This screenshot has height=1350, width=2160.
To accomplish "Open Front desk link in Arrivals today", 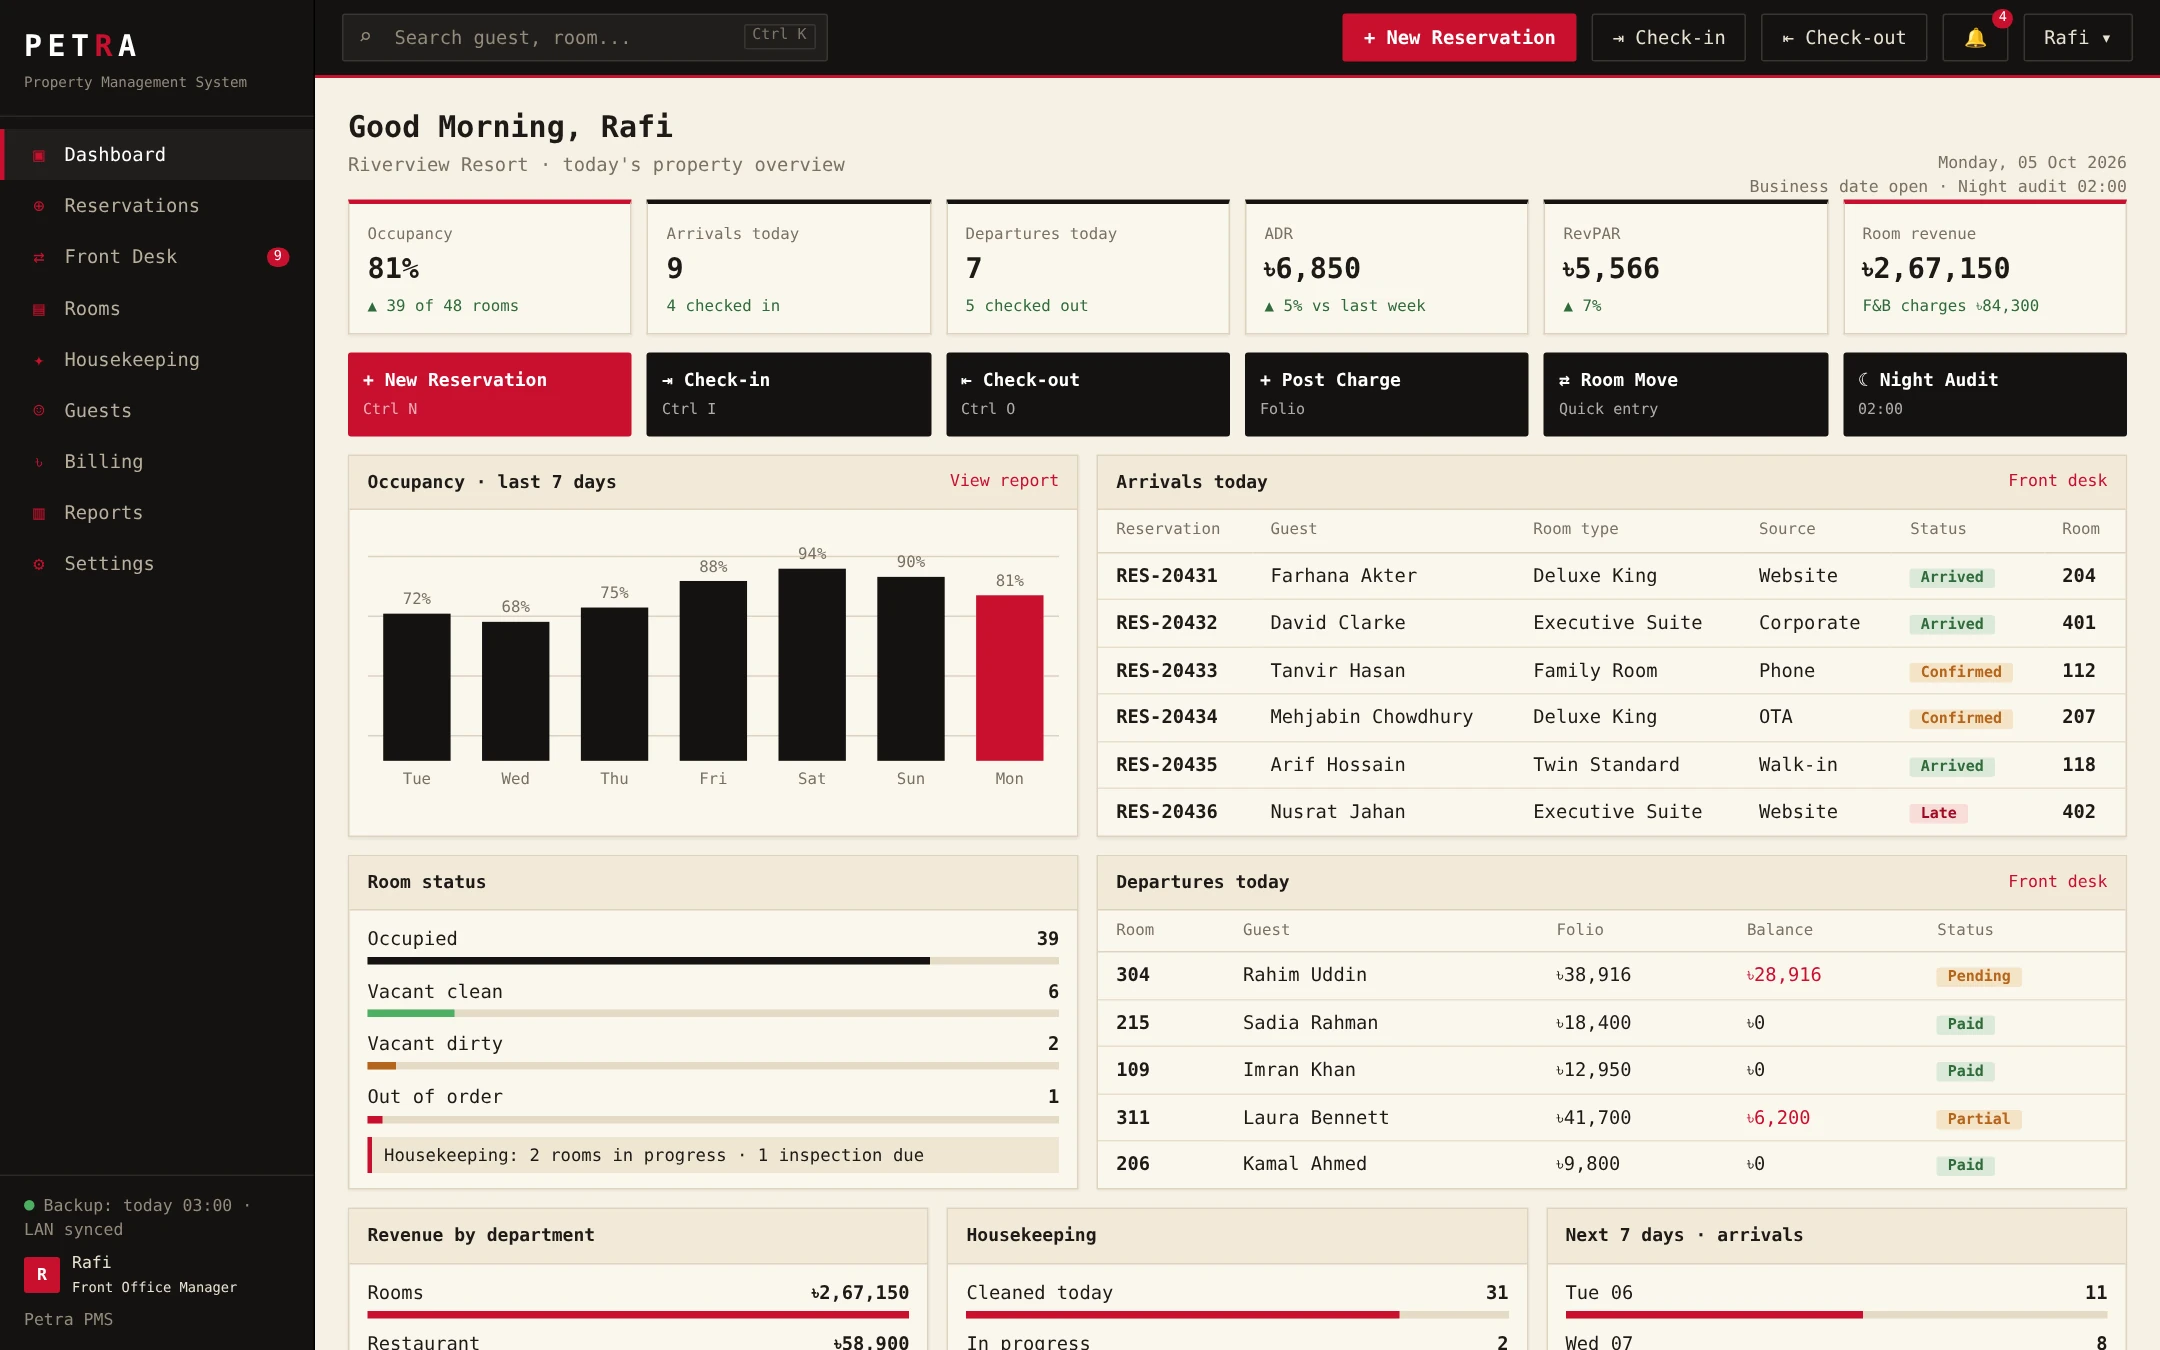I will point(2057,481).
